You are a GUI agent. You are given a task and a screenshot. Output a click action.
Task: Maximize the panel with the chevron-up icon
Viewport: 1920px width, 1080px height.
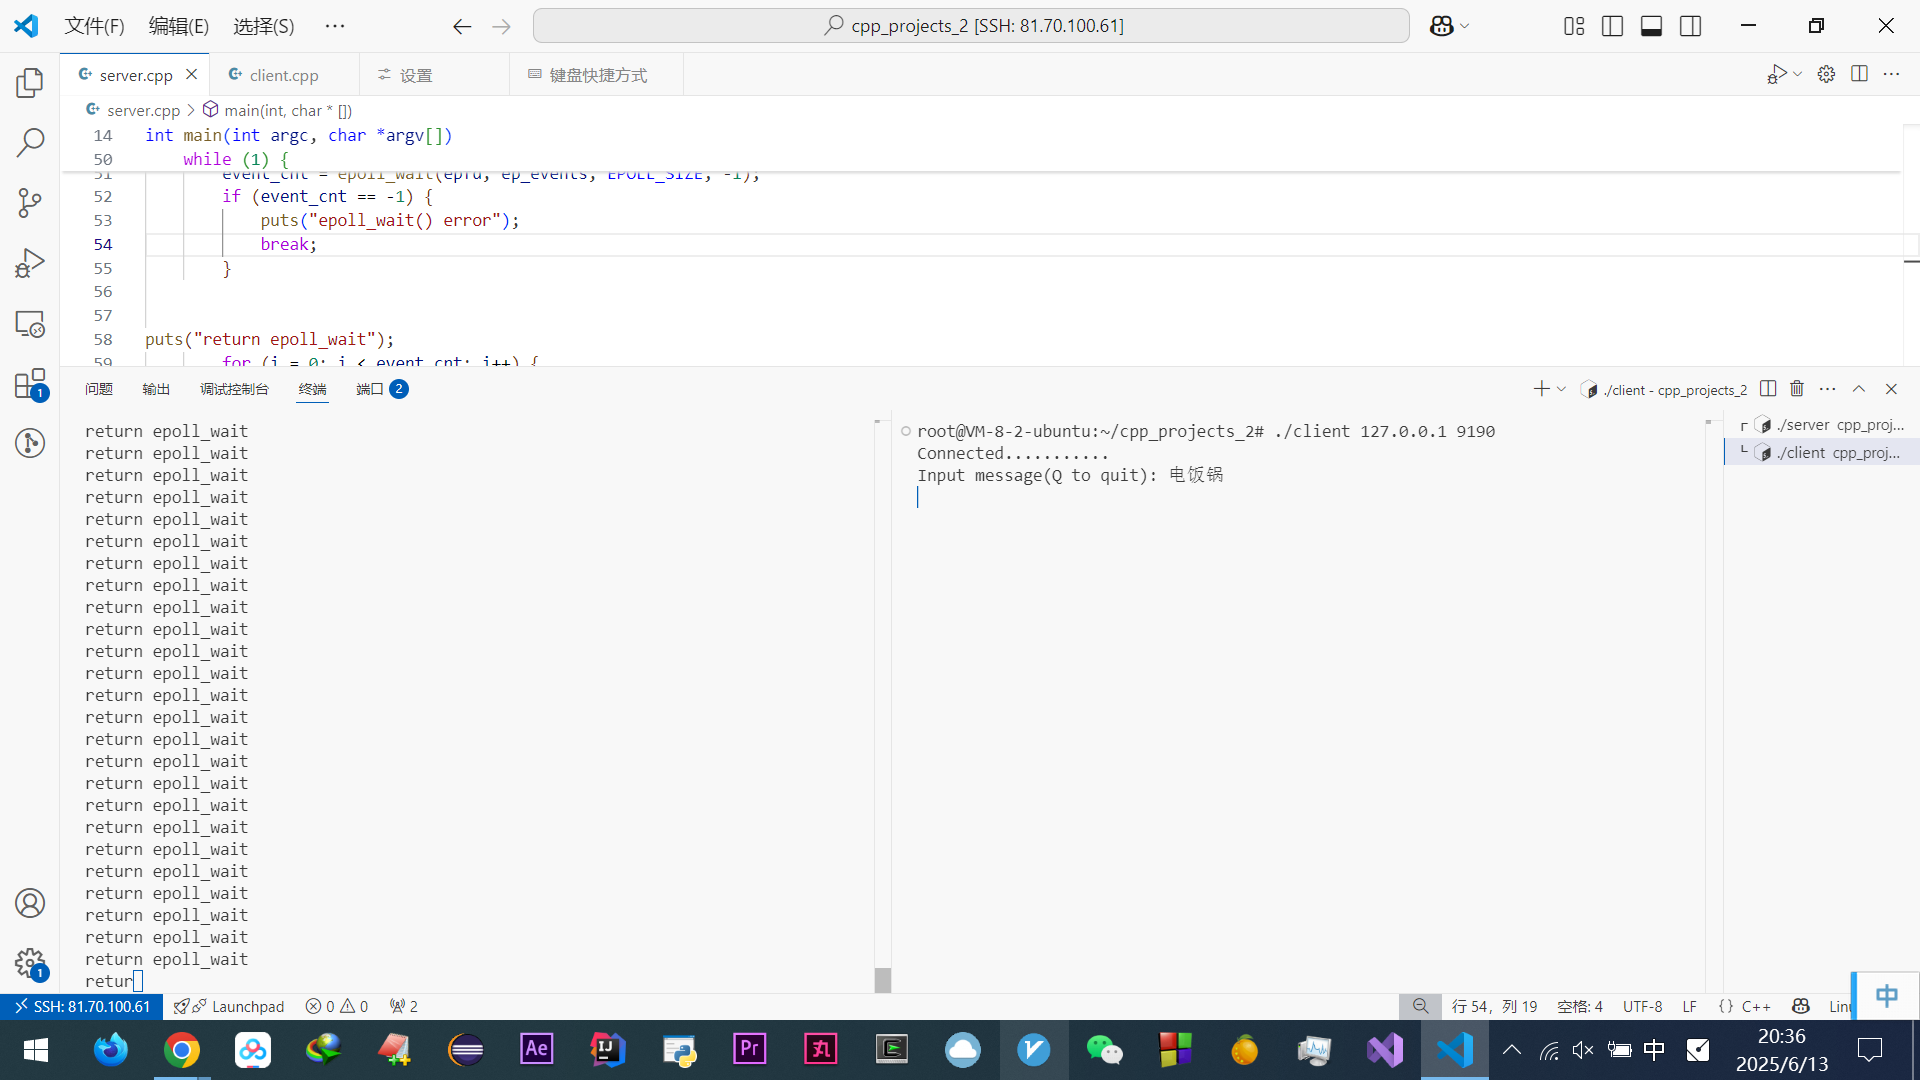click(x=1859, y=389)
